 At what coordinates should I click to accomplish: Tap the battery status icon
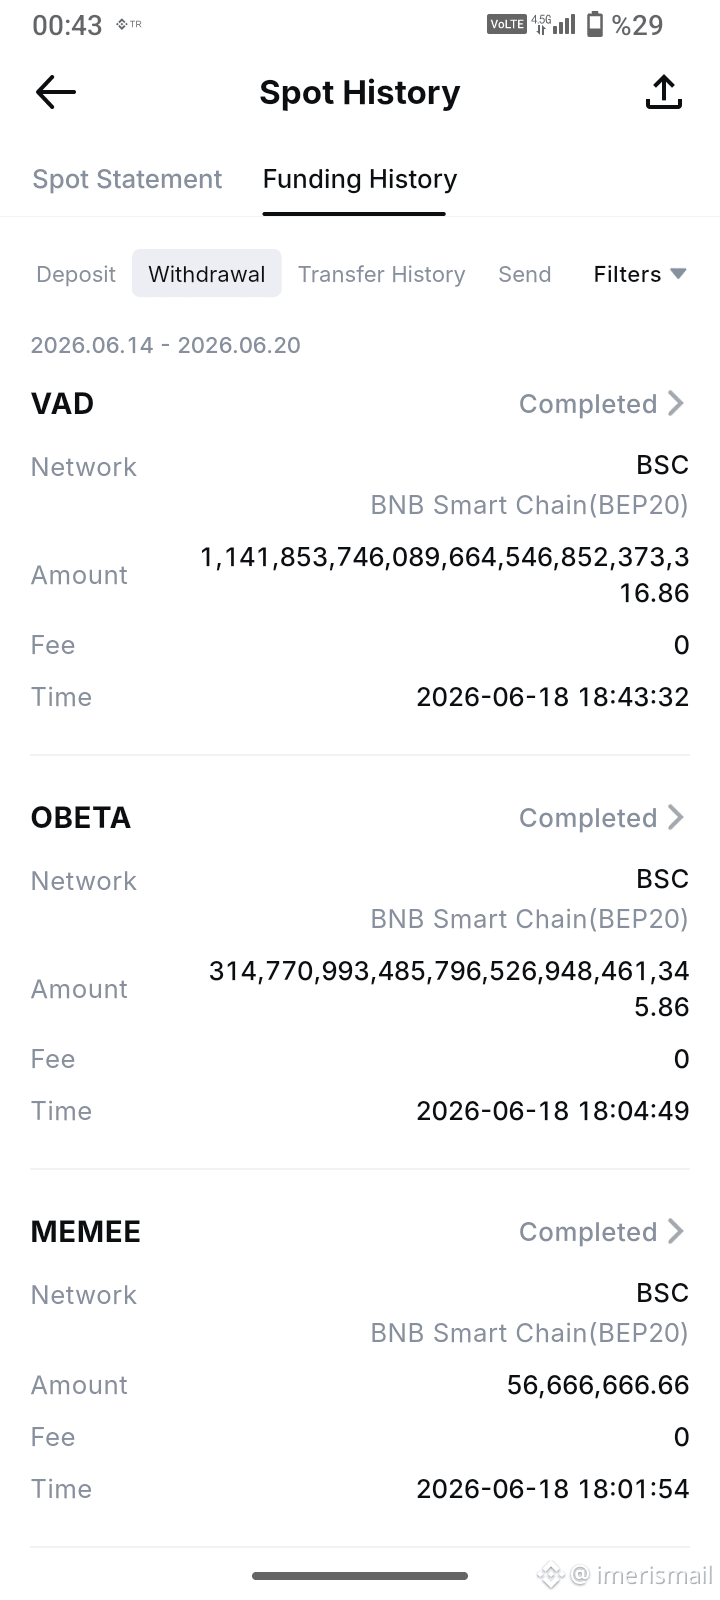[x=595, y=24]
